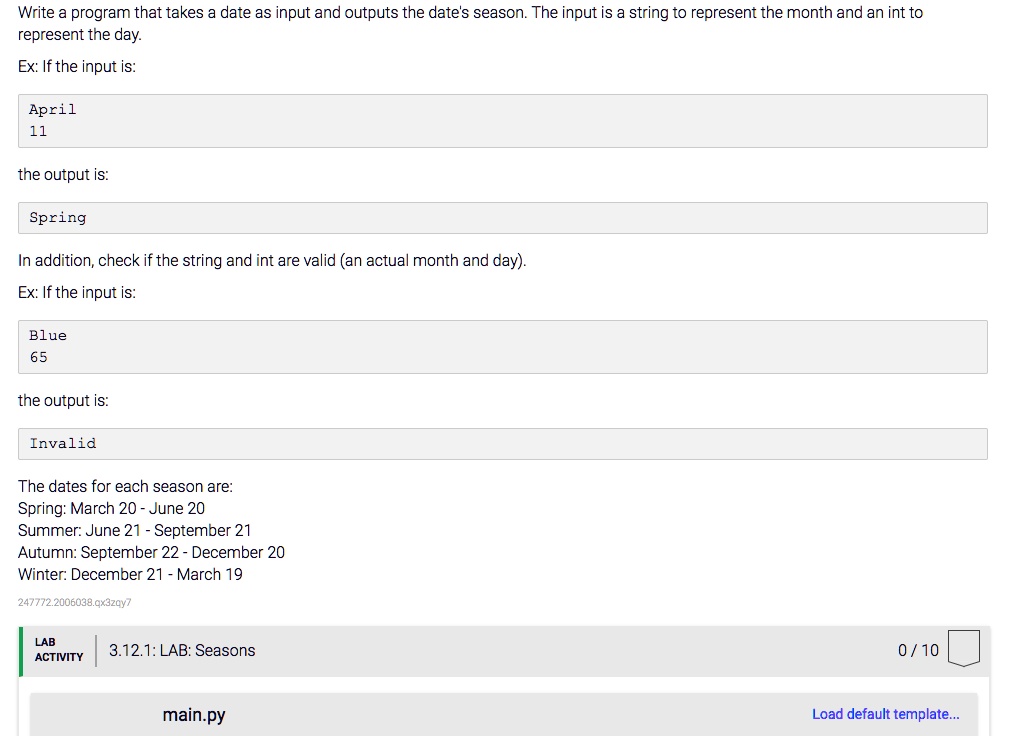Click 'The dates for each season are:' text
The width and height of the screenshot is (1022, 736).
click(125, 486)
